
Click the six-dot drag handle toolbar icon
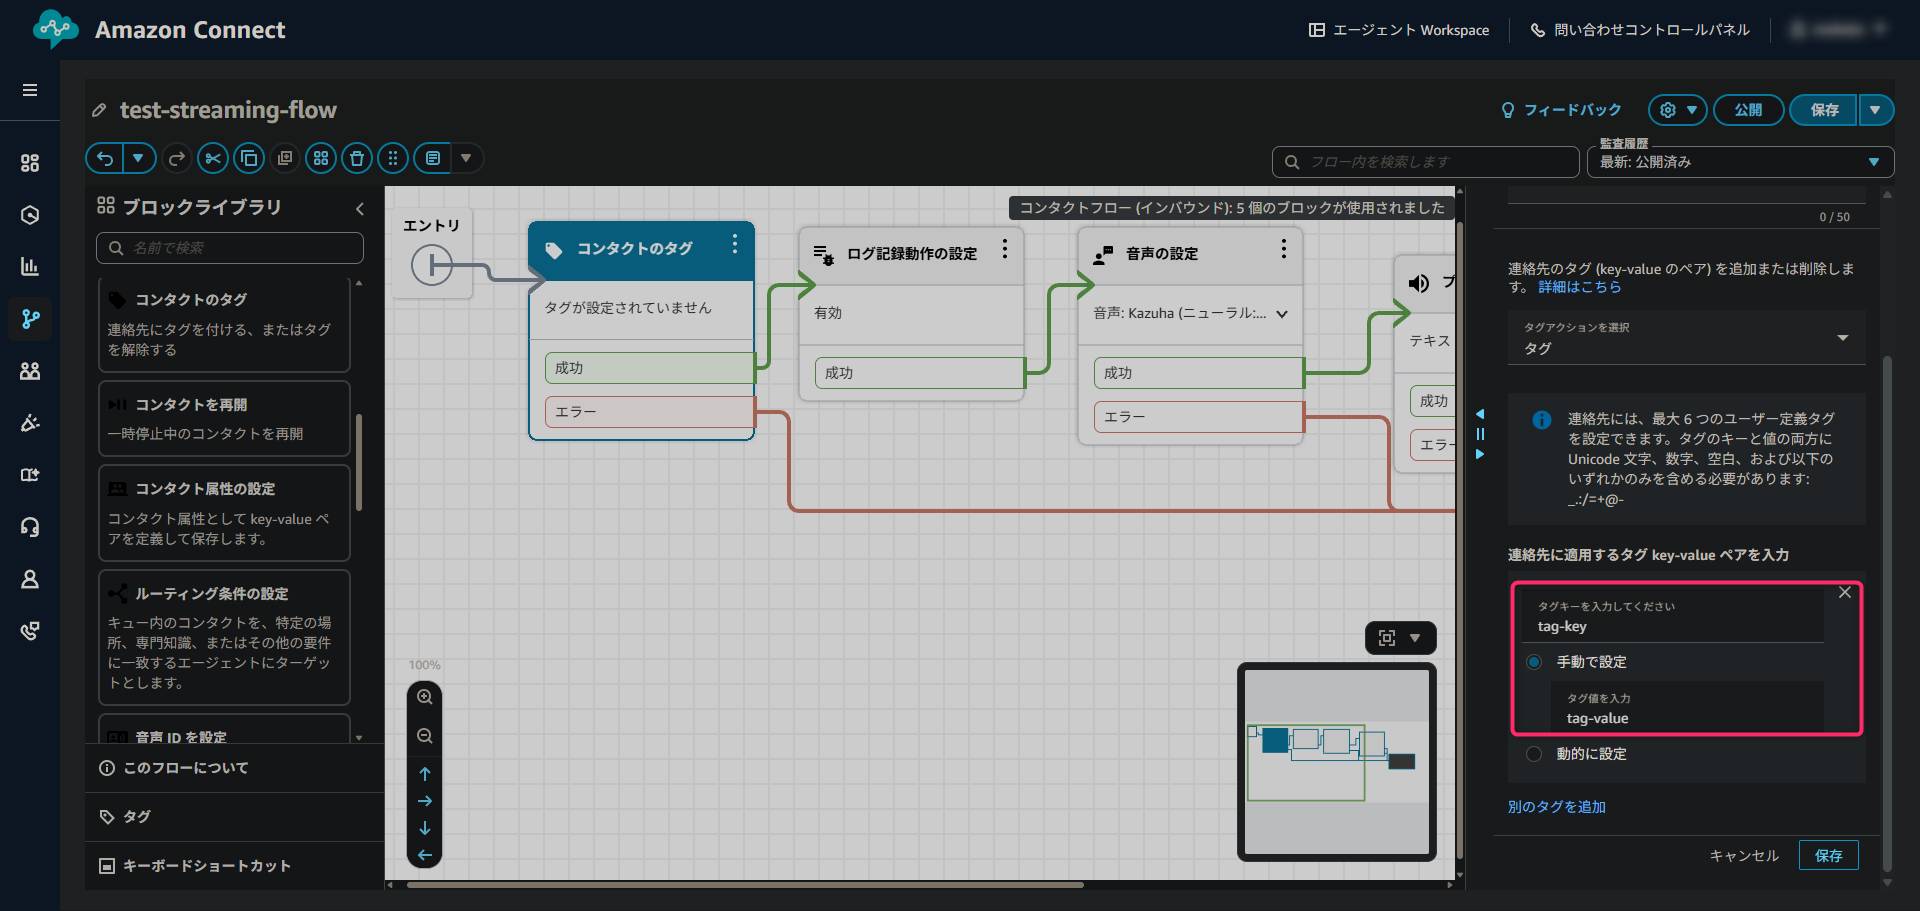click(393, 158)
